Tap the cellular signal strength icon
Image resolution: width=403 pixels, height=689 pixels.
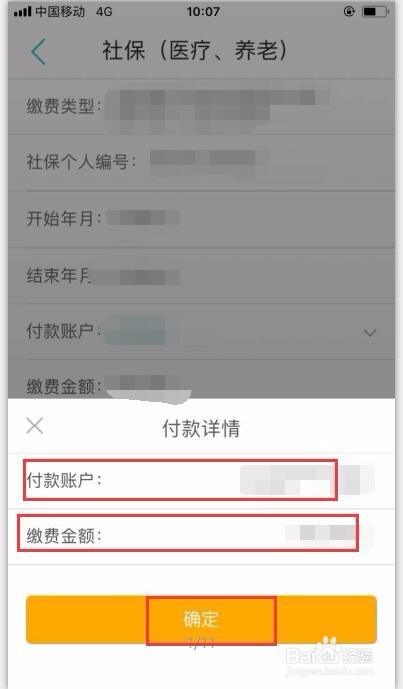click(22, 12)
